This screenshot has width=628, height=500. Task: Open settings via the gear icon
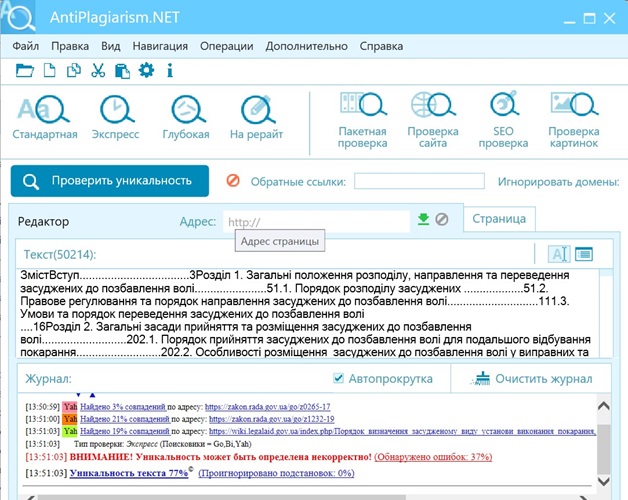click(146, 71)
